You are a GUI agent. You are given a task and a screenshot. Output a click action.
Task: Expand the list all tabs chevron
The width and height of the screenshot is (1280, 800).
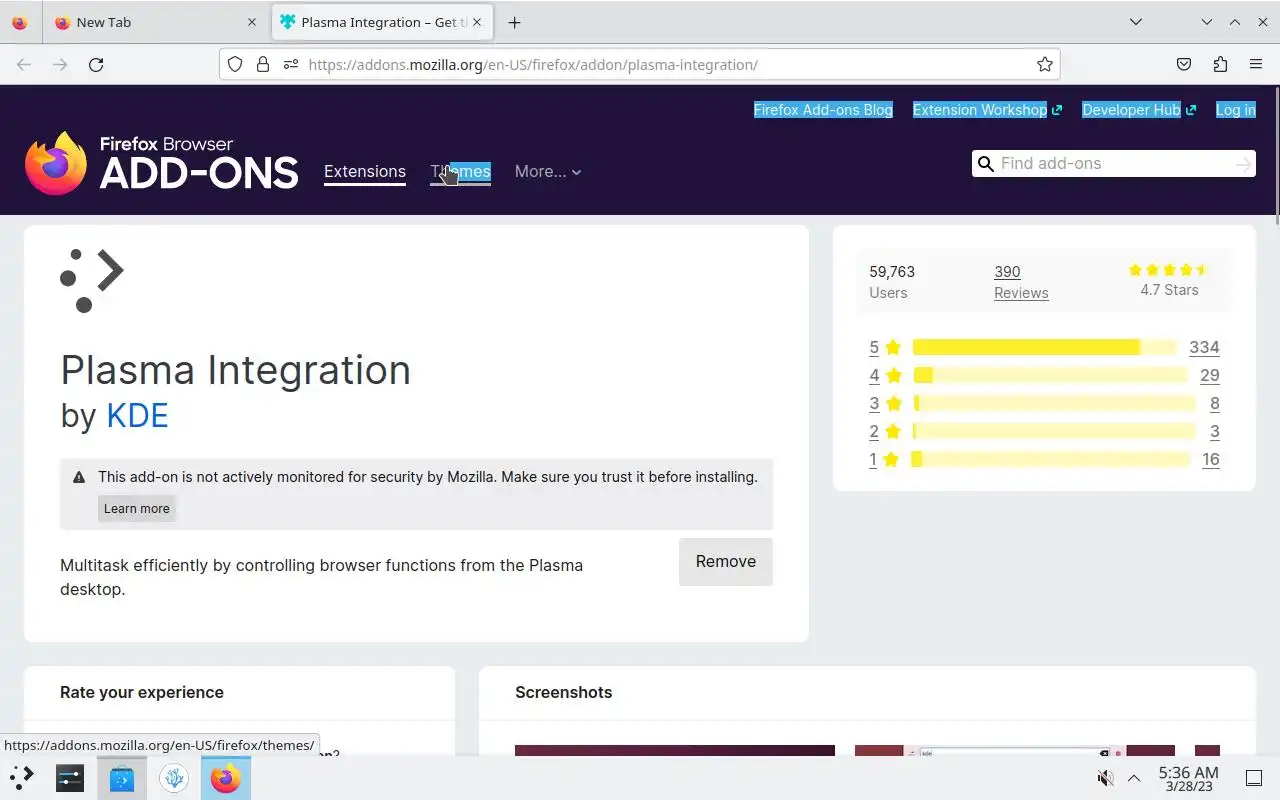pyautogui.click(x=1136, y=22)
